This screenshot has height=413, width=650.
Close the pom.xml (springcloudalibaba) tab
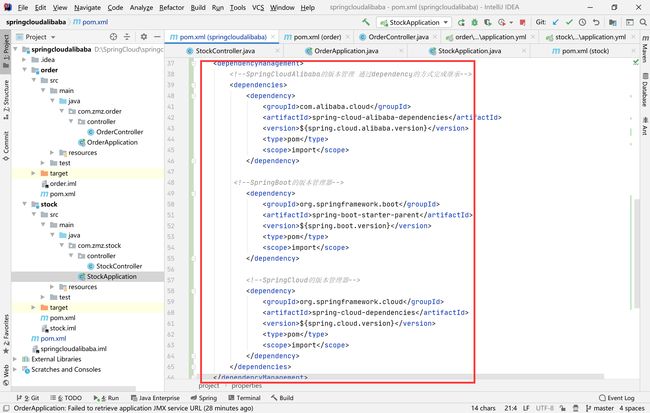click(273, 37)
